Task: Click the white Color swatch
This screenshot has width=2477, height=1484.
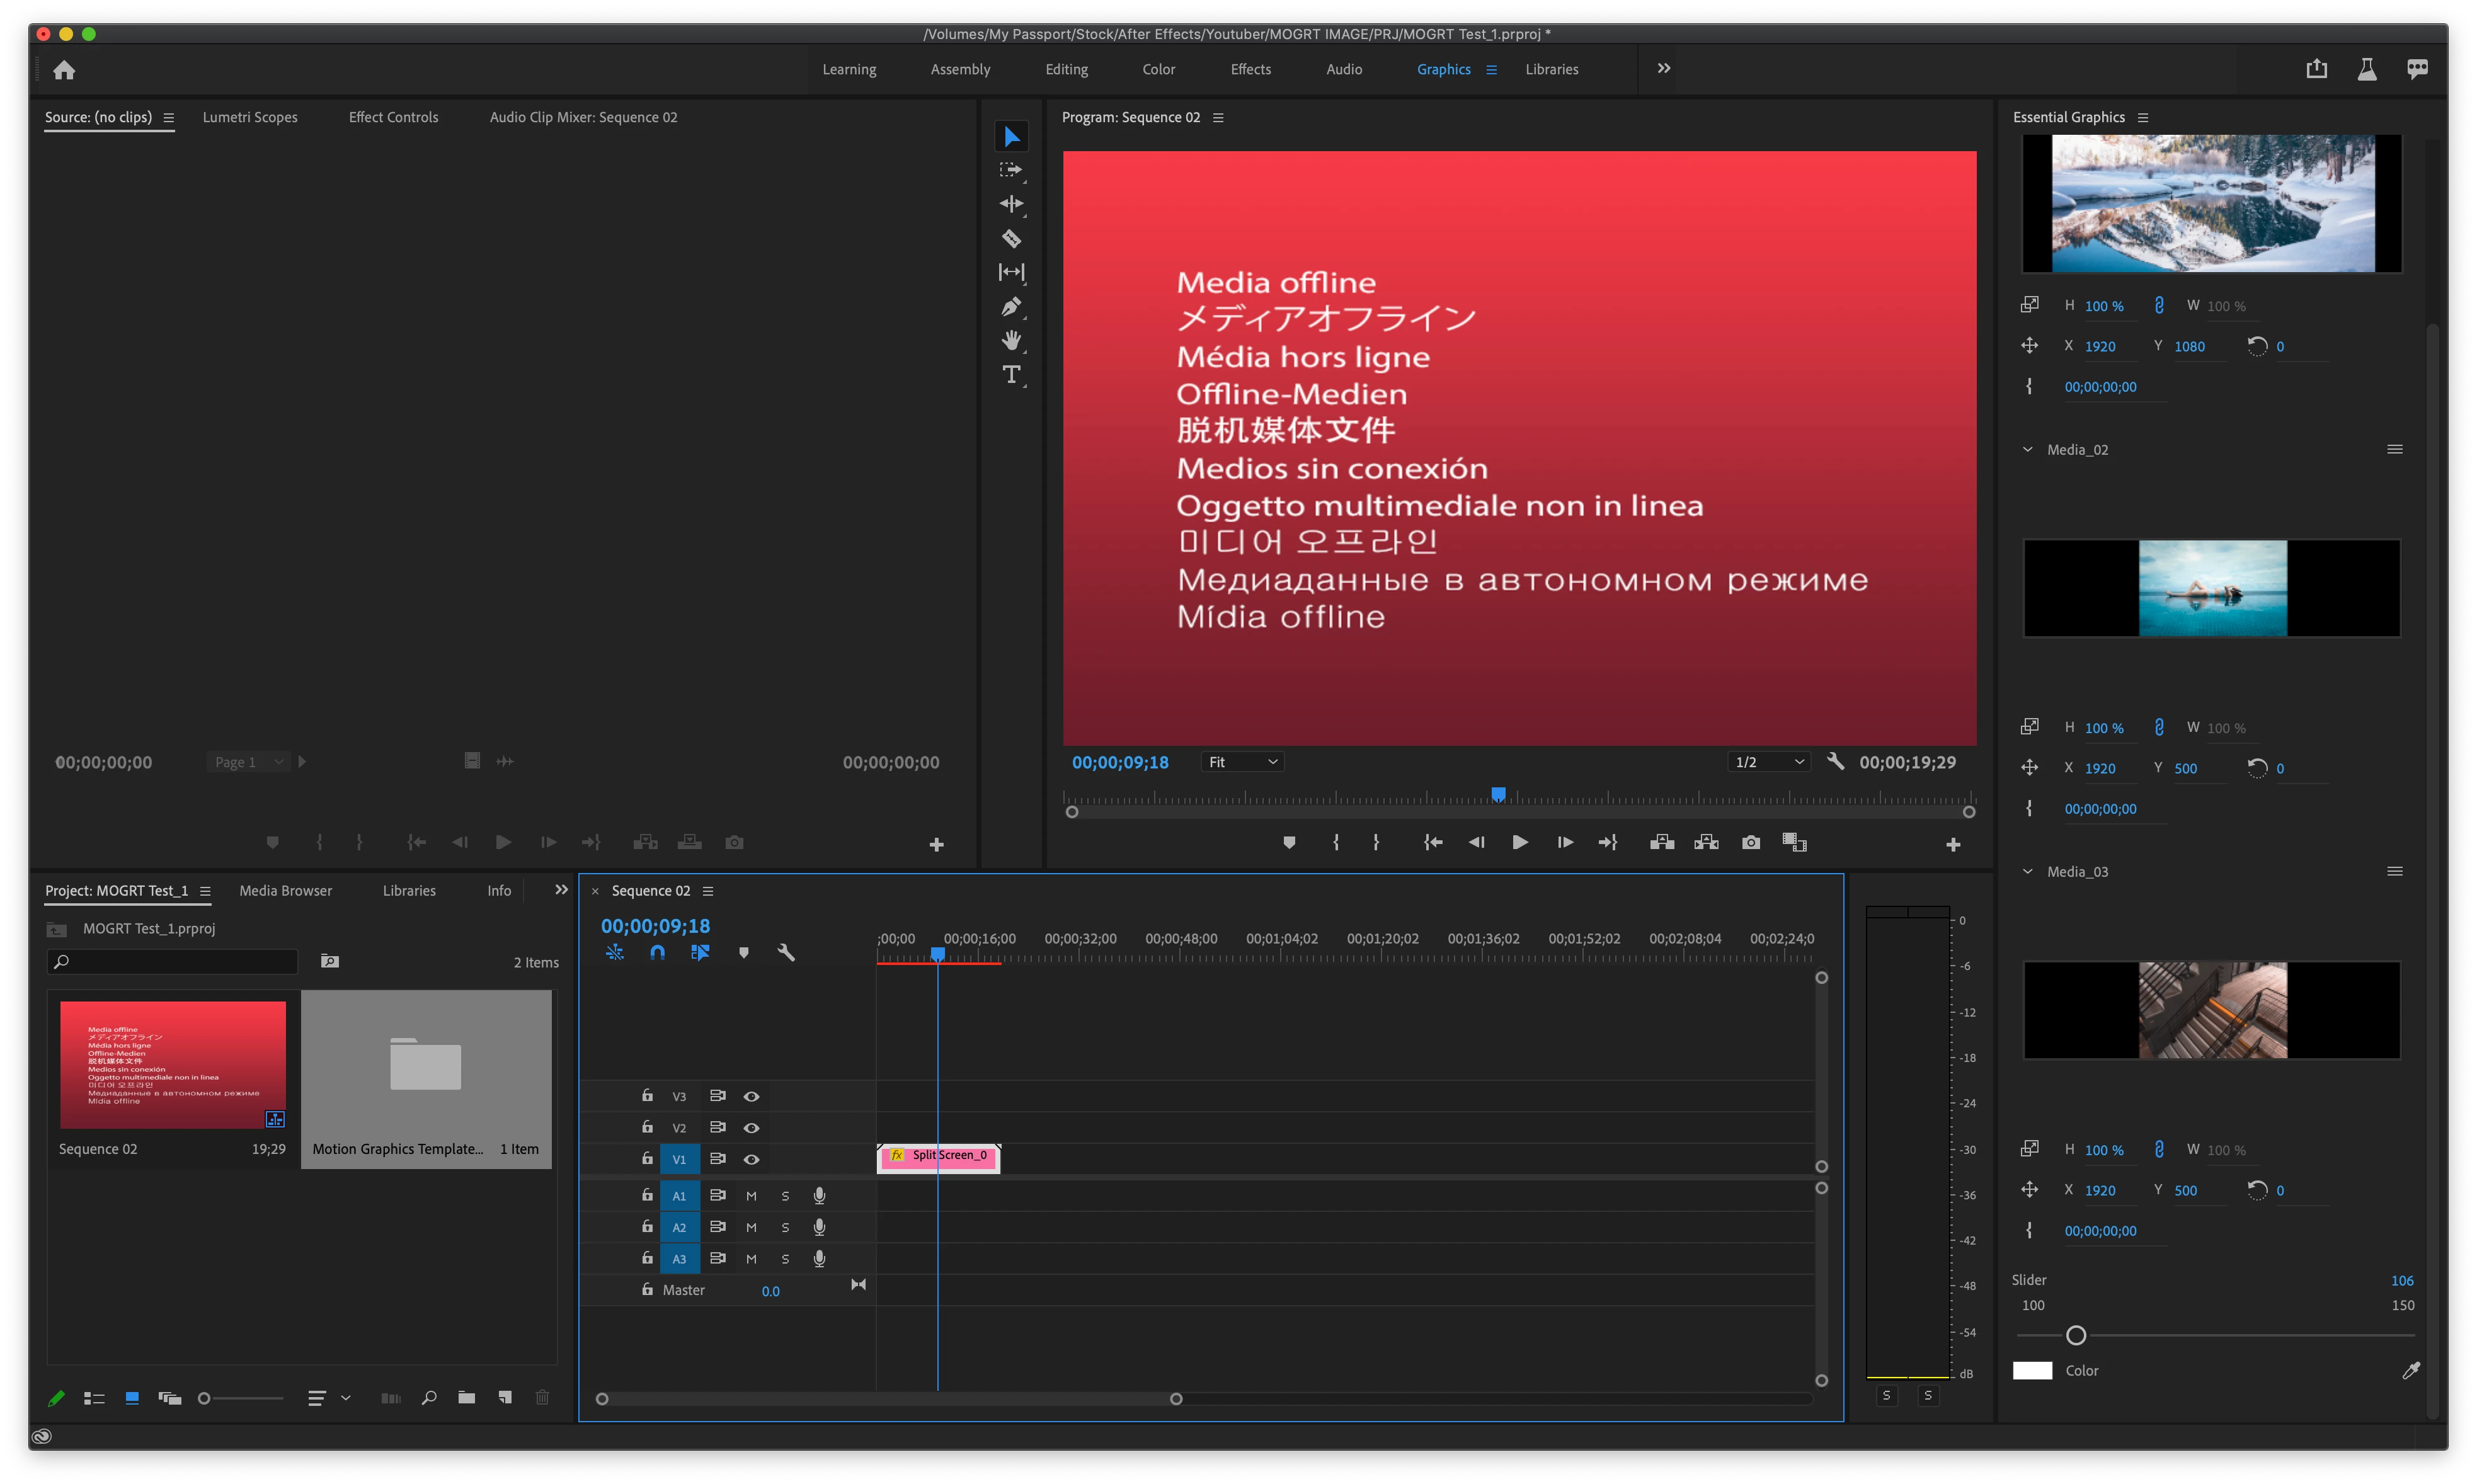Action: click(x=2032, y=1371)
